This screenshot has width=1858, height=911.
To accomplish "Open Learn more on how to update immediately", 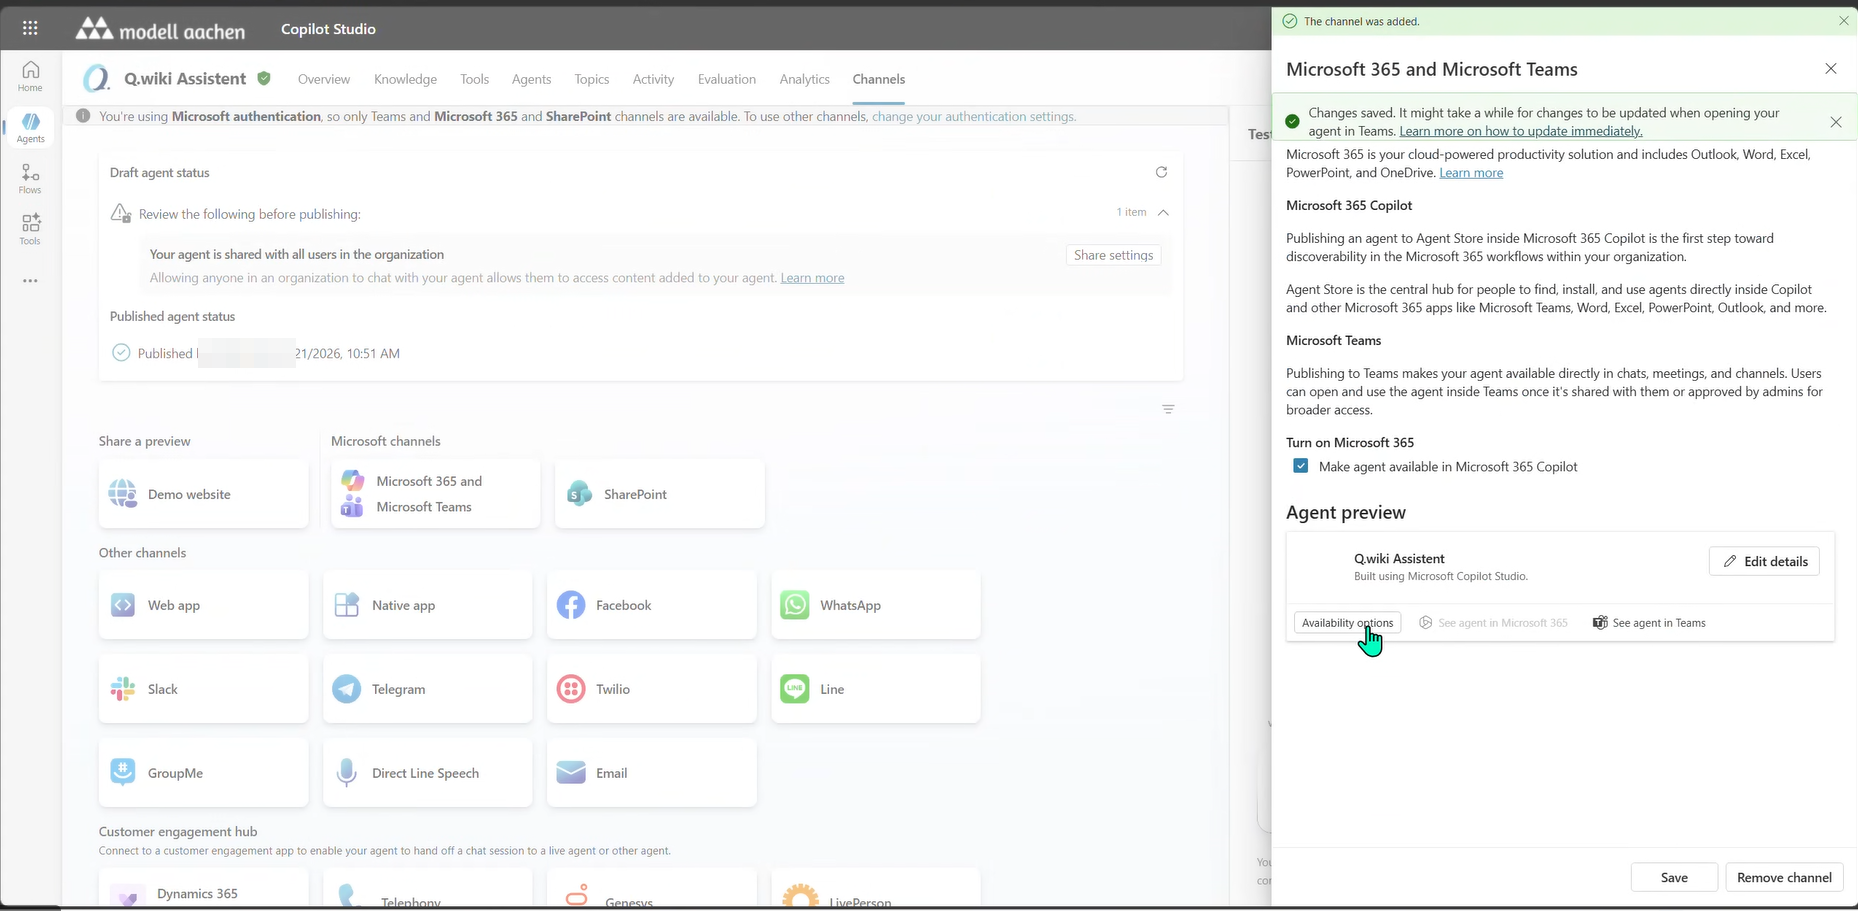I will pyautogui.click(x=1520, y=131).
